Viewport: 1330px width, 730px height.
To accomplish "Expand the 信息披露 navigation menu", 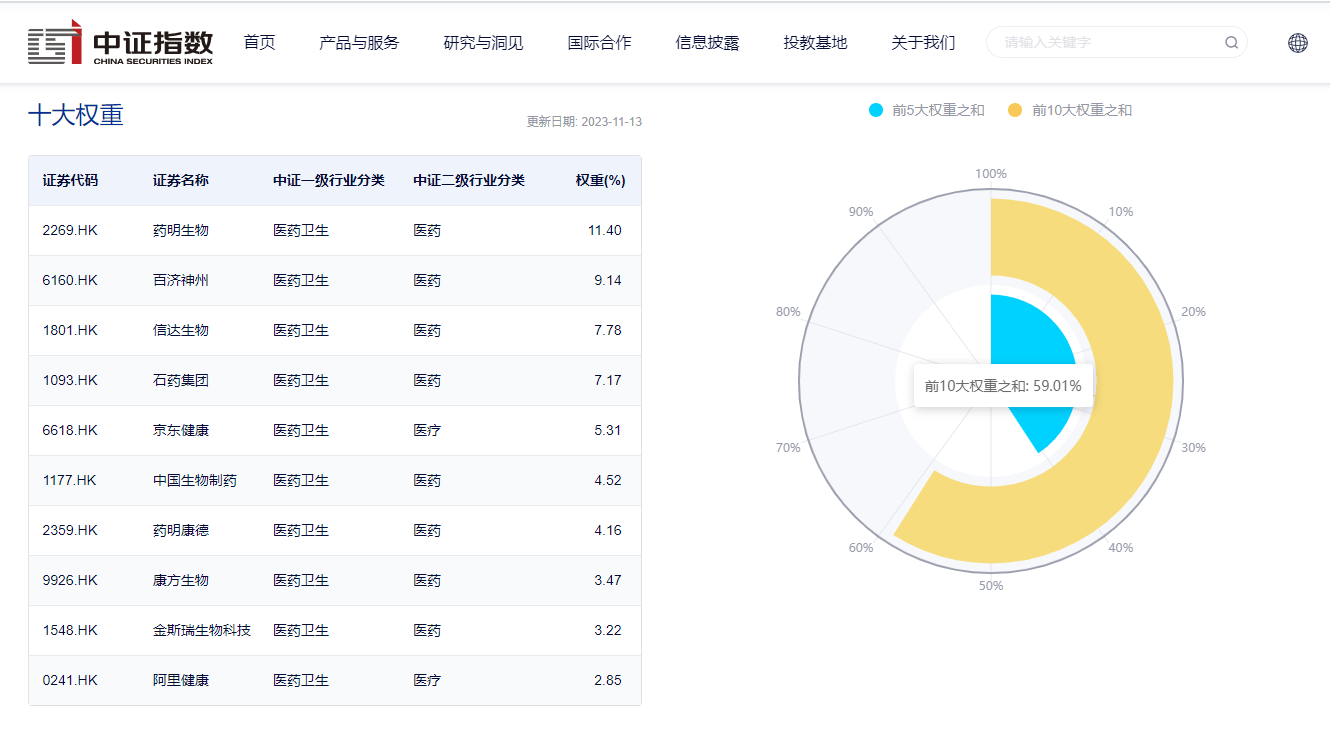I will (707, 43).
